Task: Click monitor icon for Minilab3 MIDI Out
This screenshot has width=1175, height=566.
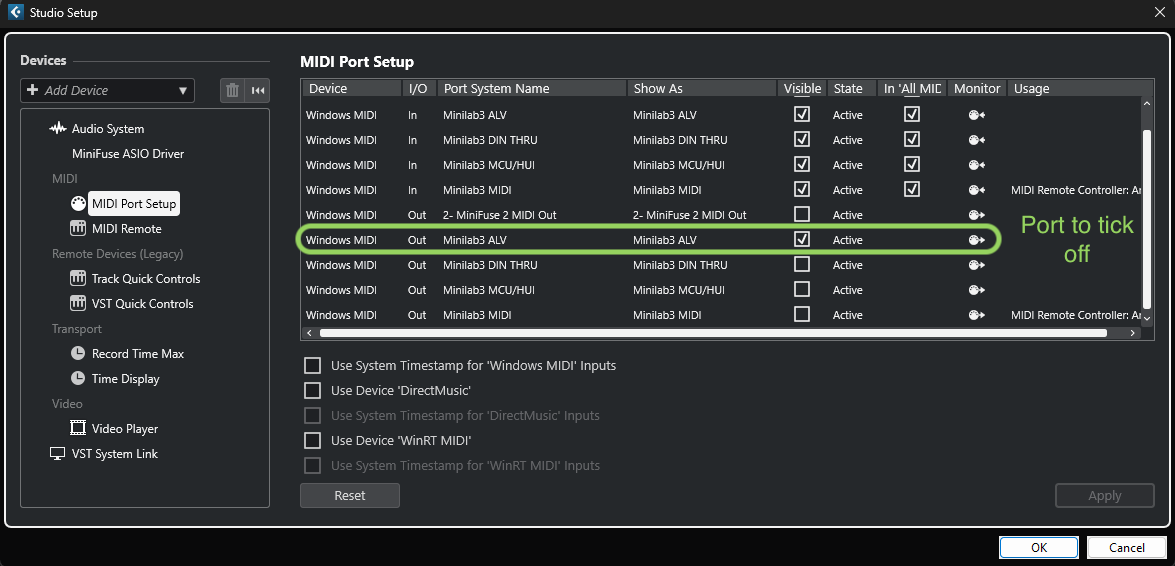Action: 976,315
